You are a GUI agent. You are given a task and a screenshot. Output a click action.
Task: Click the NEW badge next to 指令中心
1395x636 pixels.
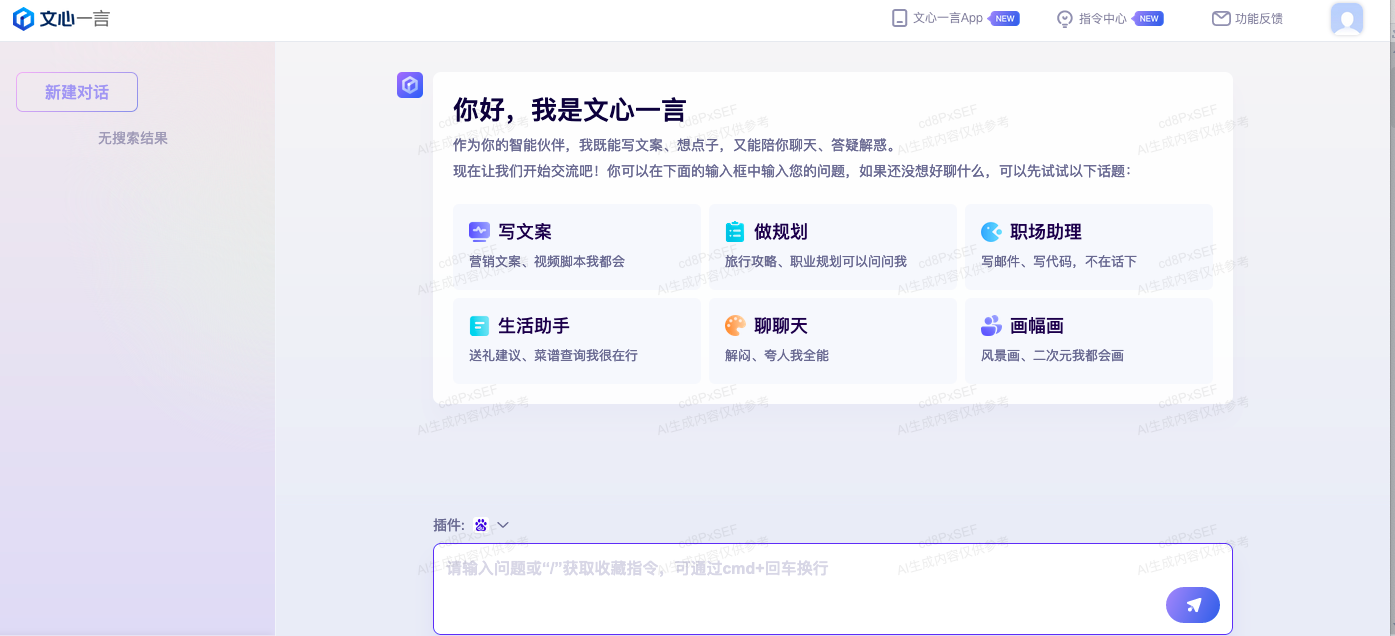[1149, 18]
